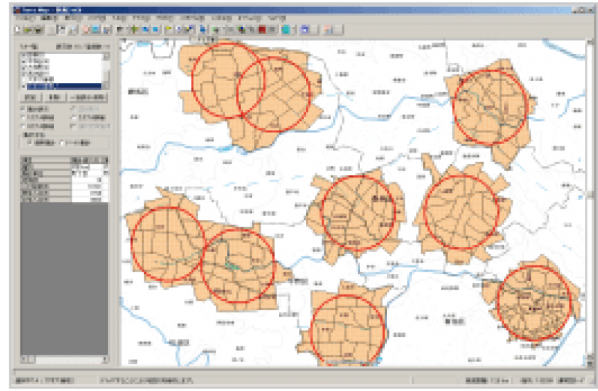Open the first menu in the menu bar
598x391 pixels.
pyautogui.click(x=25, y=18)
